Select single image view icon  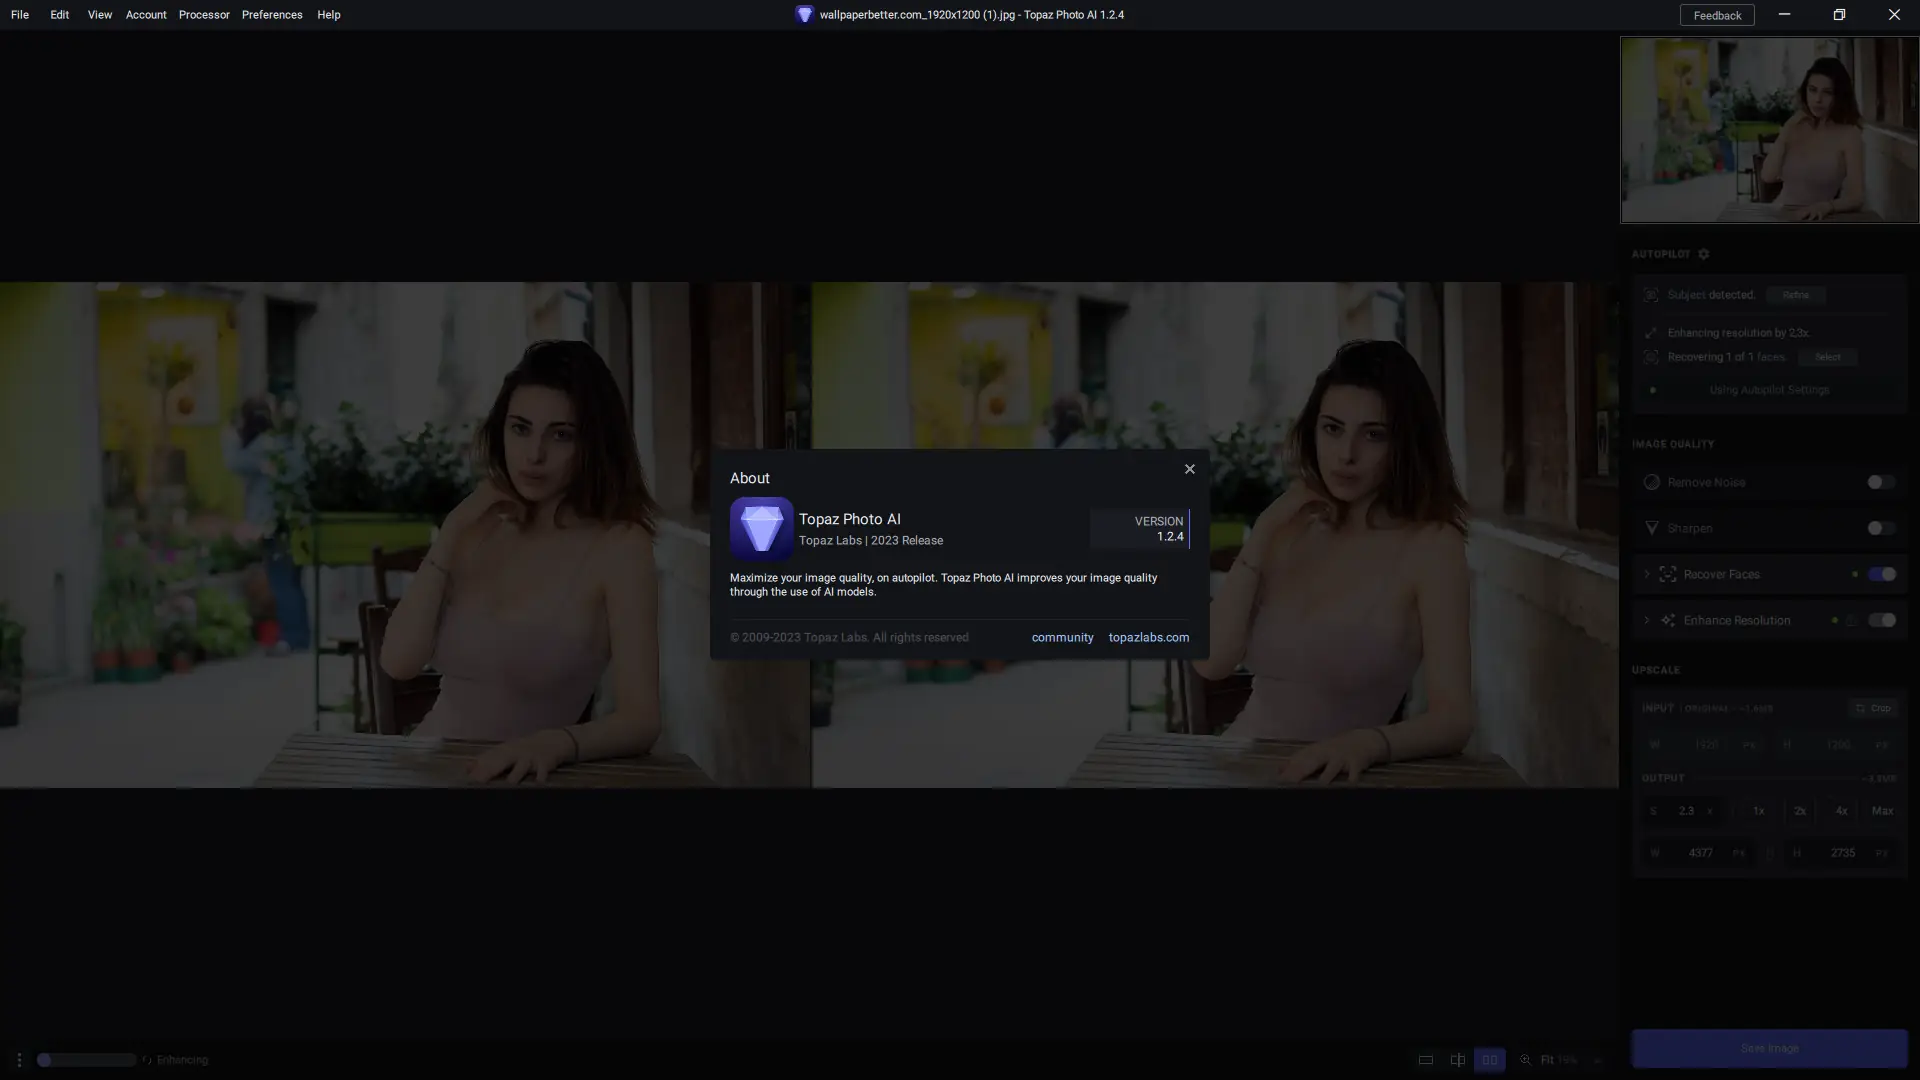tap(1426, 1060)
